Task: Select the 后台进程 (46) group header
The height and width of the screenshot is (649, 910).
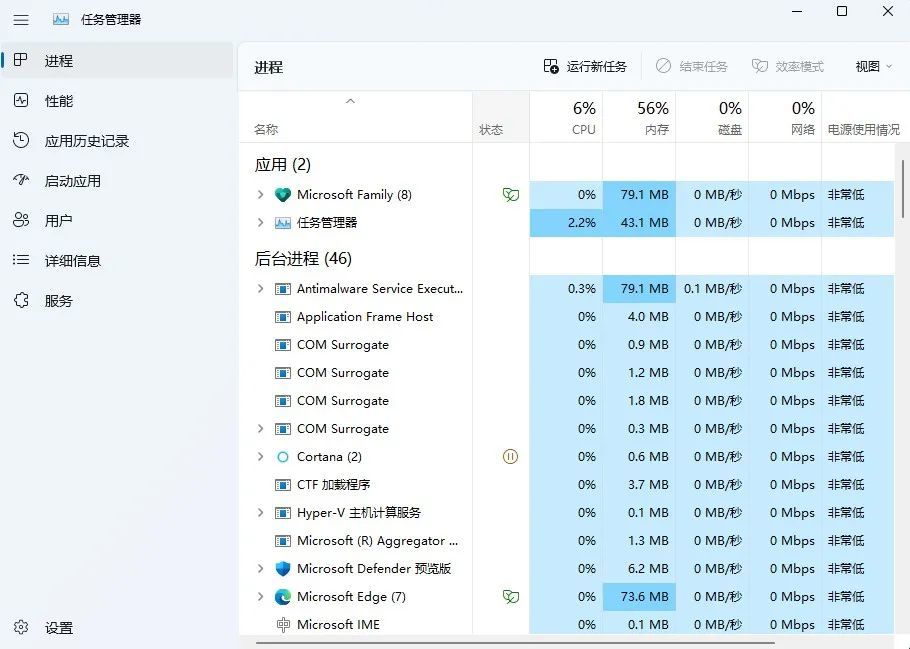Action: coord(303,258)
